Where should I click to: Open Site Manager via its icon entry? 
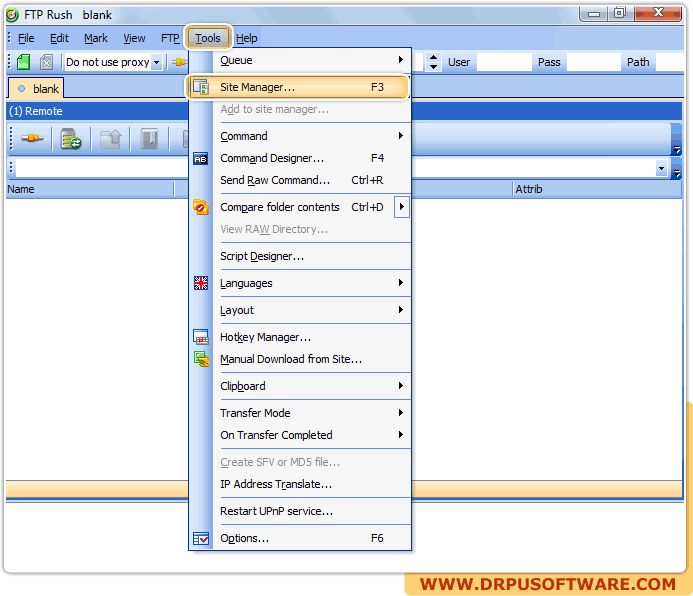point(297,87)
